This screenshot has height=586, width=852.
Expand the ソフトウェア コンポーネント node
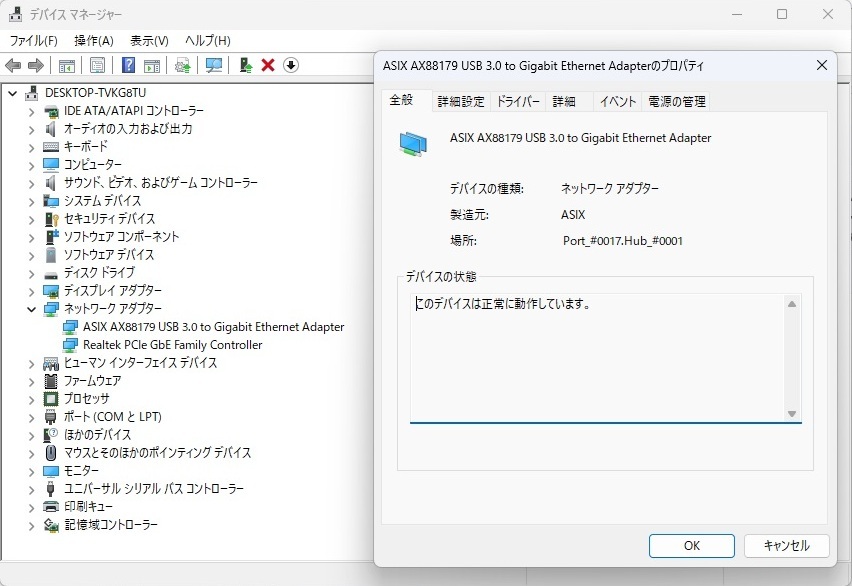pyautogui.click(x=32, y=237)
